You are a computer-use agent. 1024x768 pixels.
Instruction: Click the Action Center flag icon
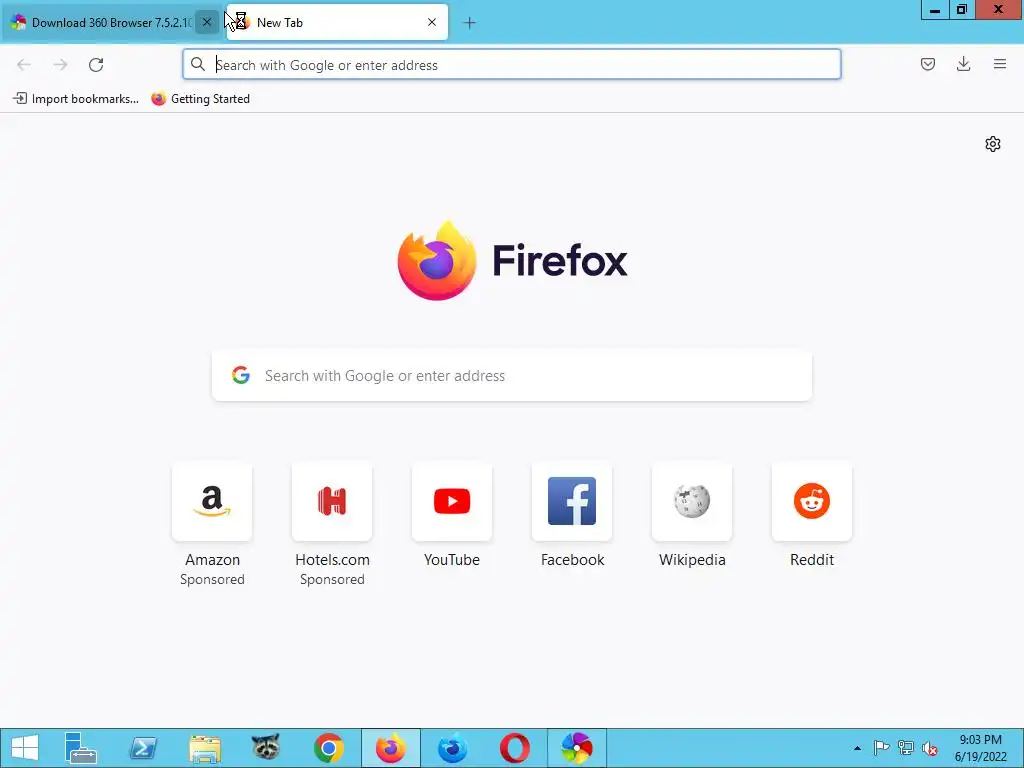(881, 748)
